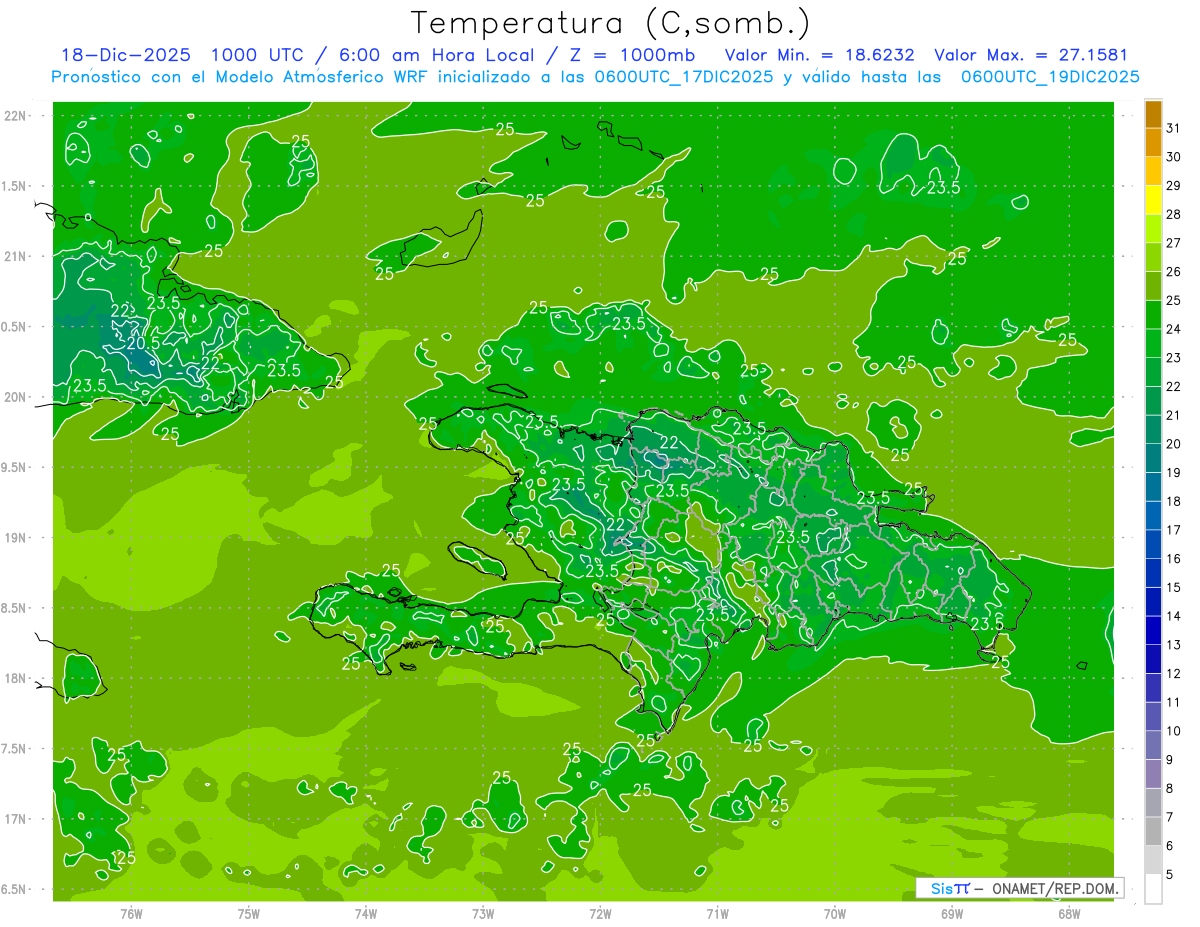This screenshot has height=927, width=1200.
Task: Click "Valor Max. = 27.1581" readout
Action: point(1030,55)
